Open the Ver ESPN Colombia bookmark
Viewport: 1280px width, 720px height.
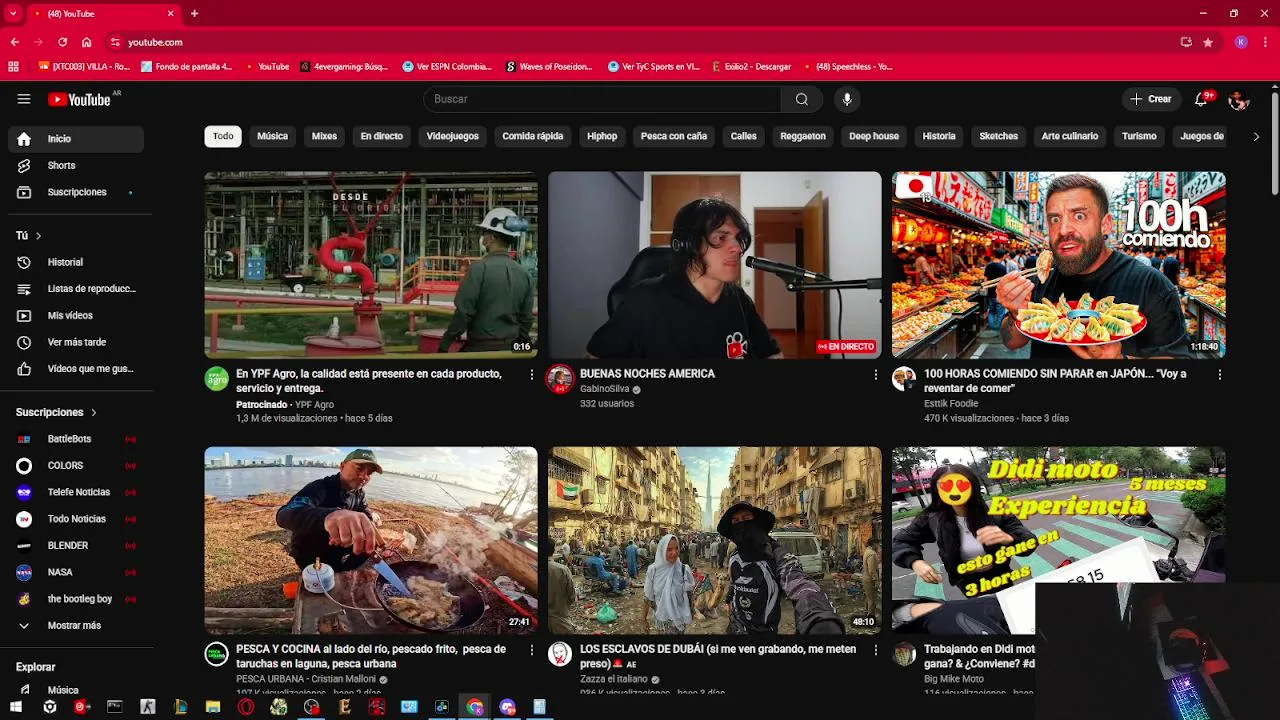click(x=447, y=67)
